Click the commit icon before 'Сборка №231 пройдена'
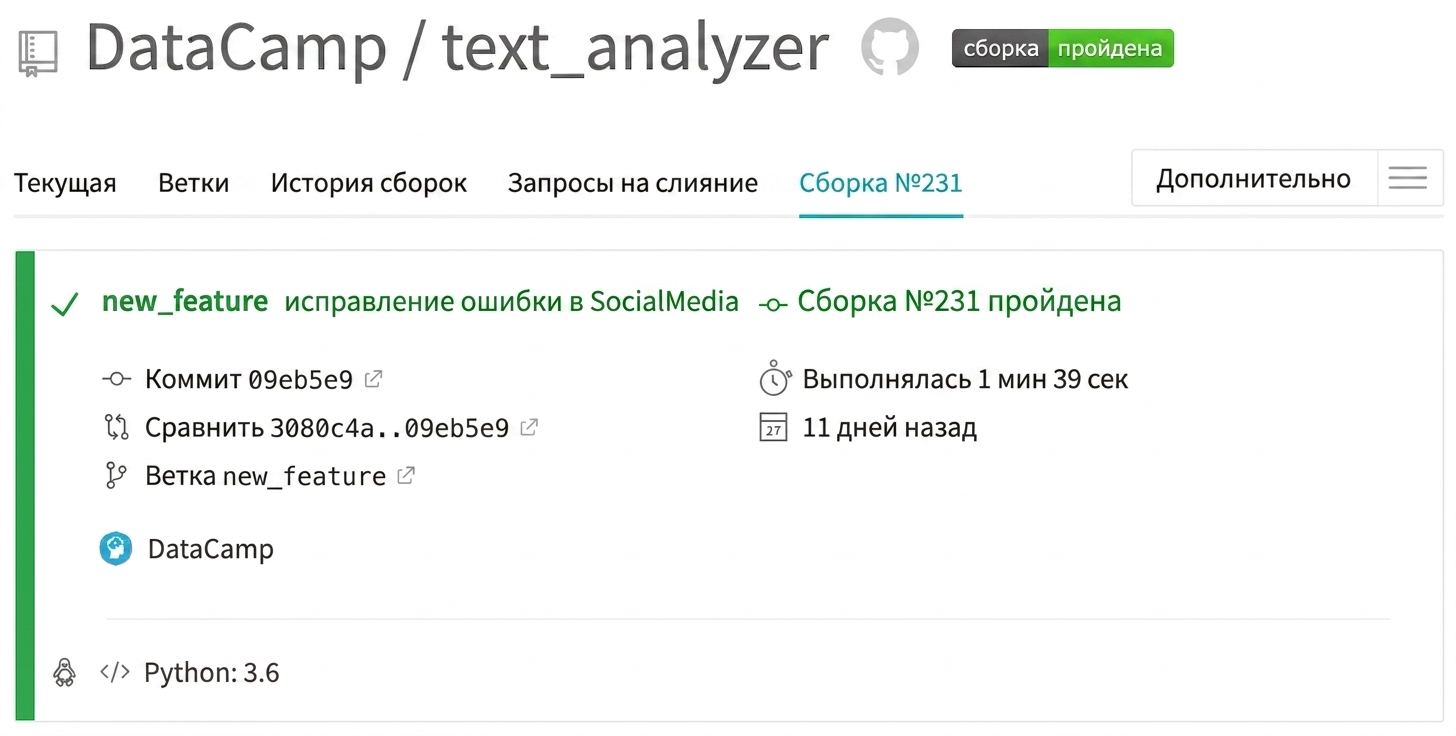1456x736 pixels. [x=774, y=303]
